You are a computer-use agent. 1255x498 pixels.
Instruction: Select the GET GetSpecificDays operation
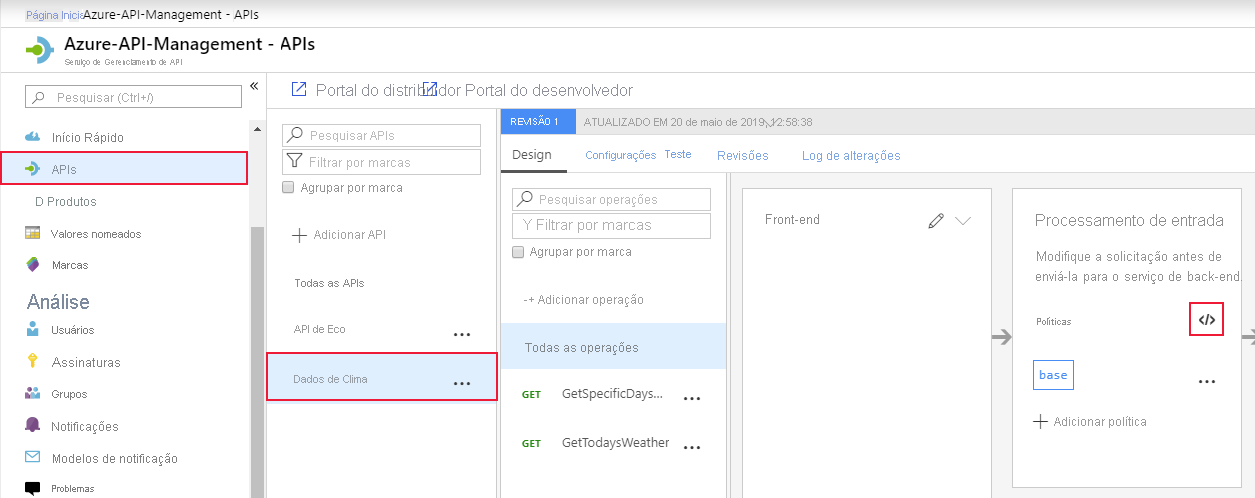(x=613, y=394)
